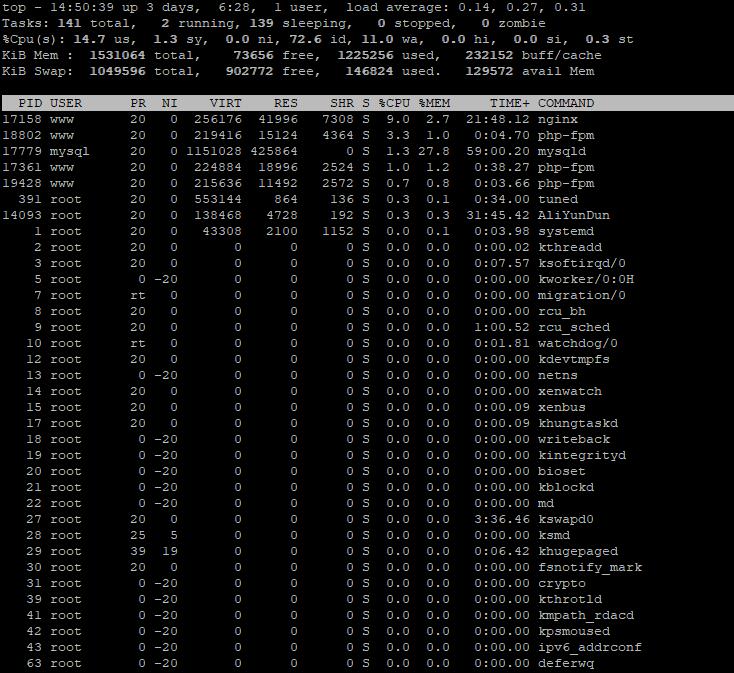Click PID 18802 in the process list
734x673 pixels.
point(22,135)
